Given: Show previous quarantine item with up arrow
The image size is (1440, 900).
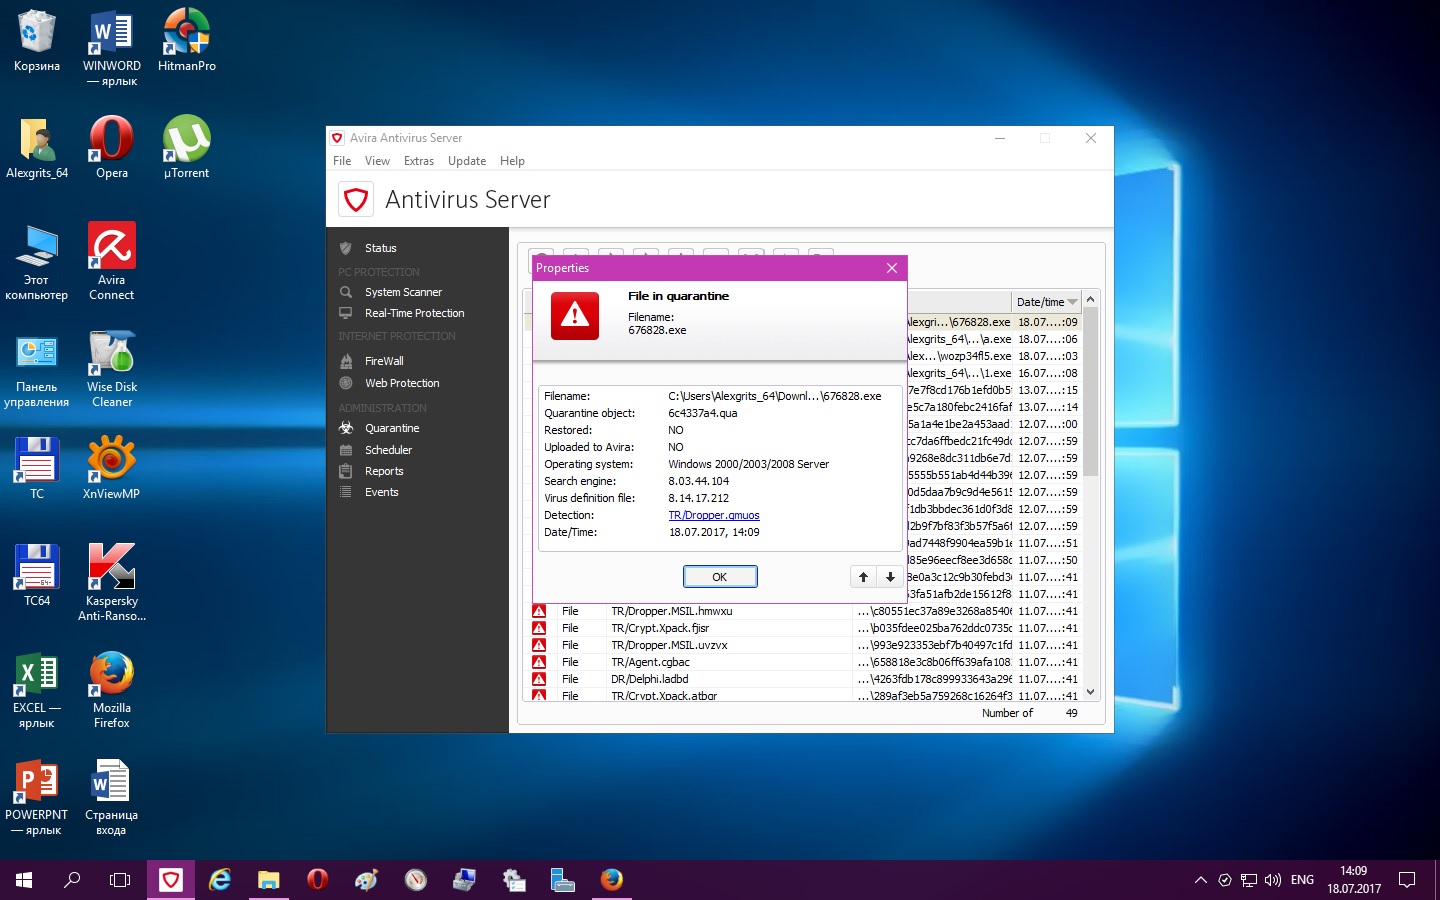Looking at the screenshot, I should 863,577.
